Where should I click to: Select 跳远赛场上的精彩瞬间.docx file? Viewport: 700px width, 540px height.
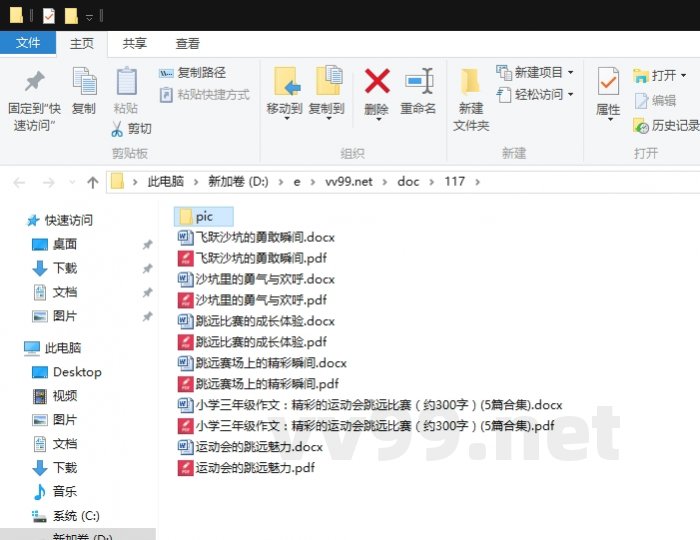pyautogui.click(x=262, y=363)
